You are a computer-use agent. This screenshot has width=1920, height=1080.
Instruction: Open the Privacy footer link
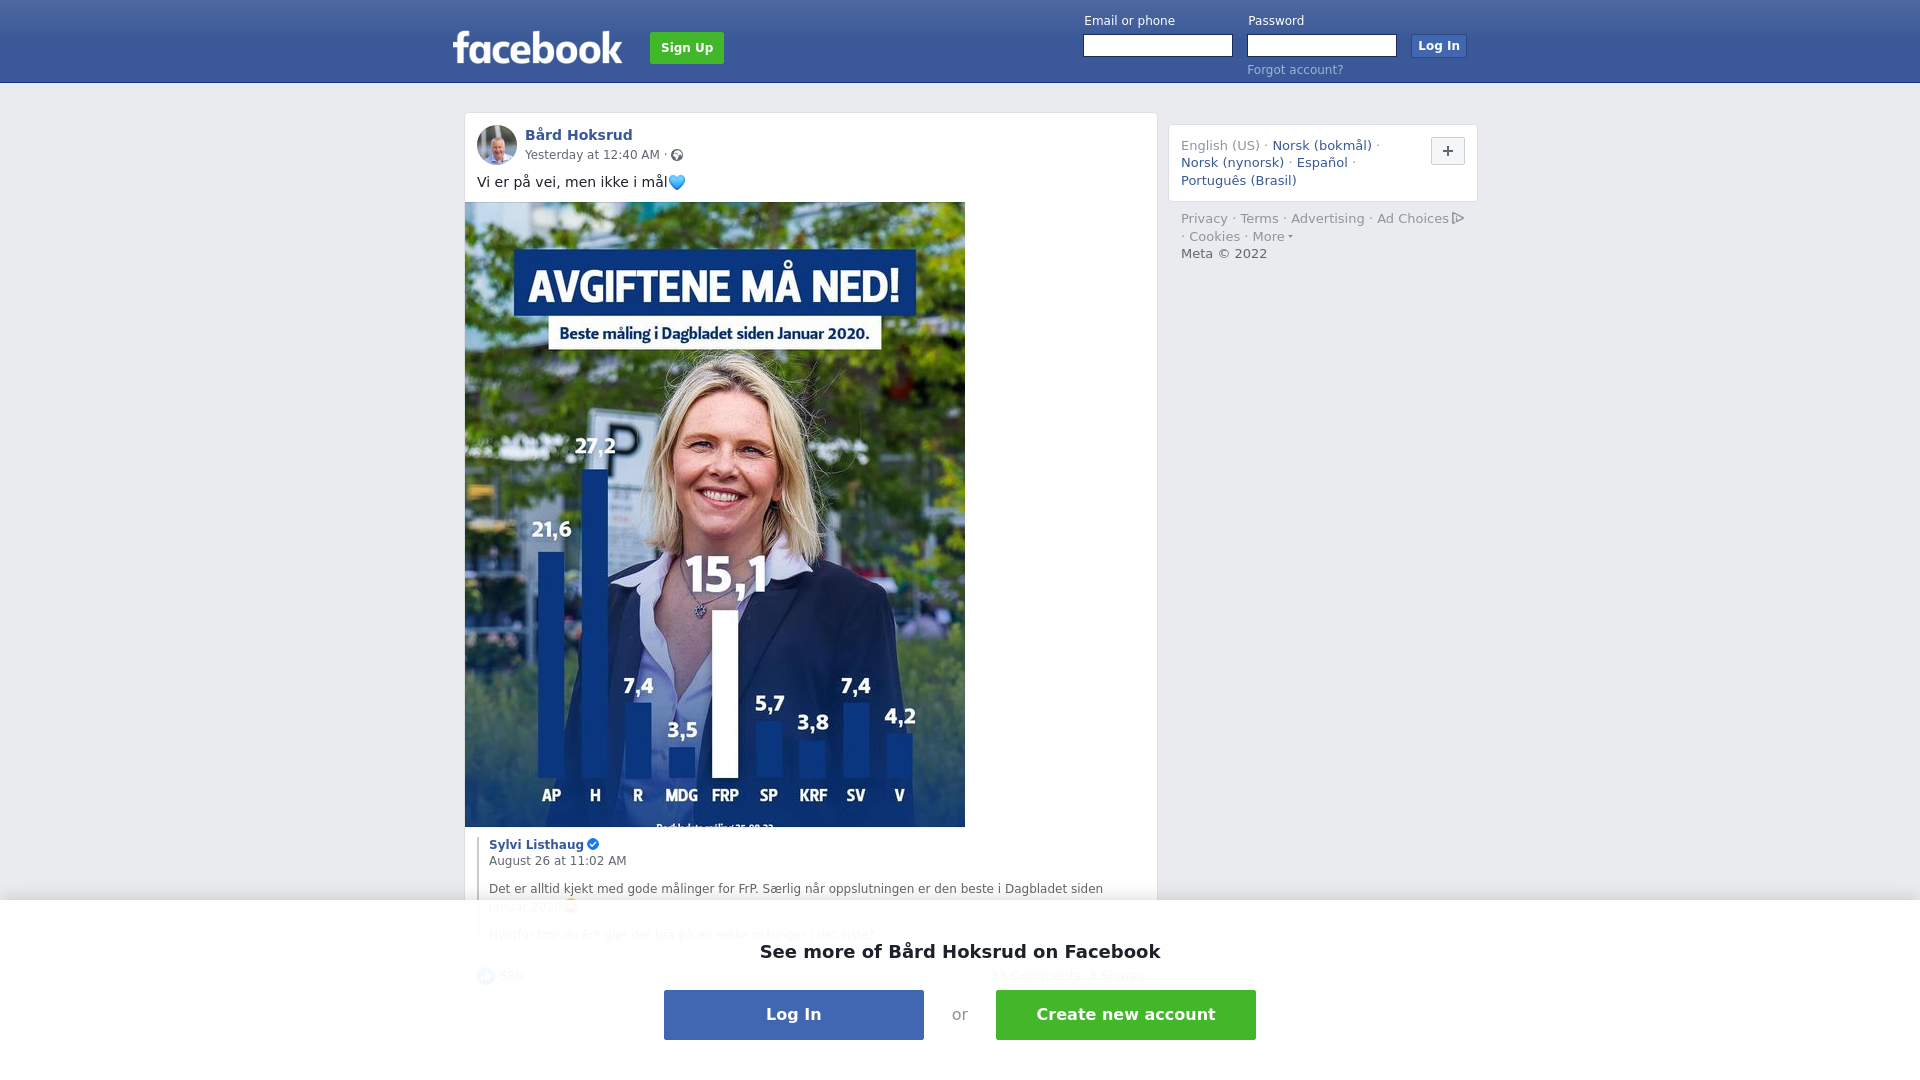pos(1204,219)
